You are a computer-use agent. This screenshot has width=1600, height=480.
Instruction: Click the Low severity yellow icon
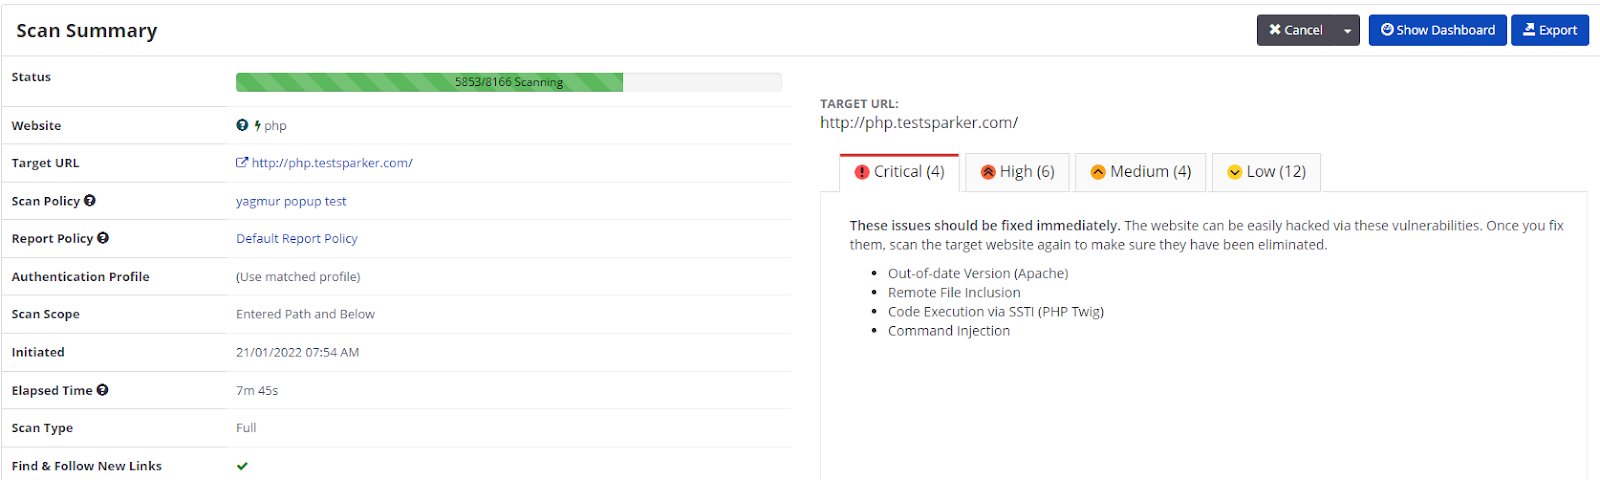click(x=1235, y=172)
